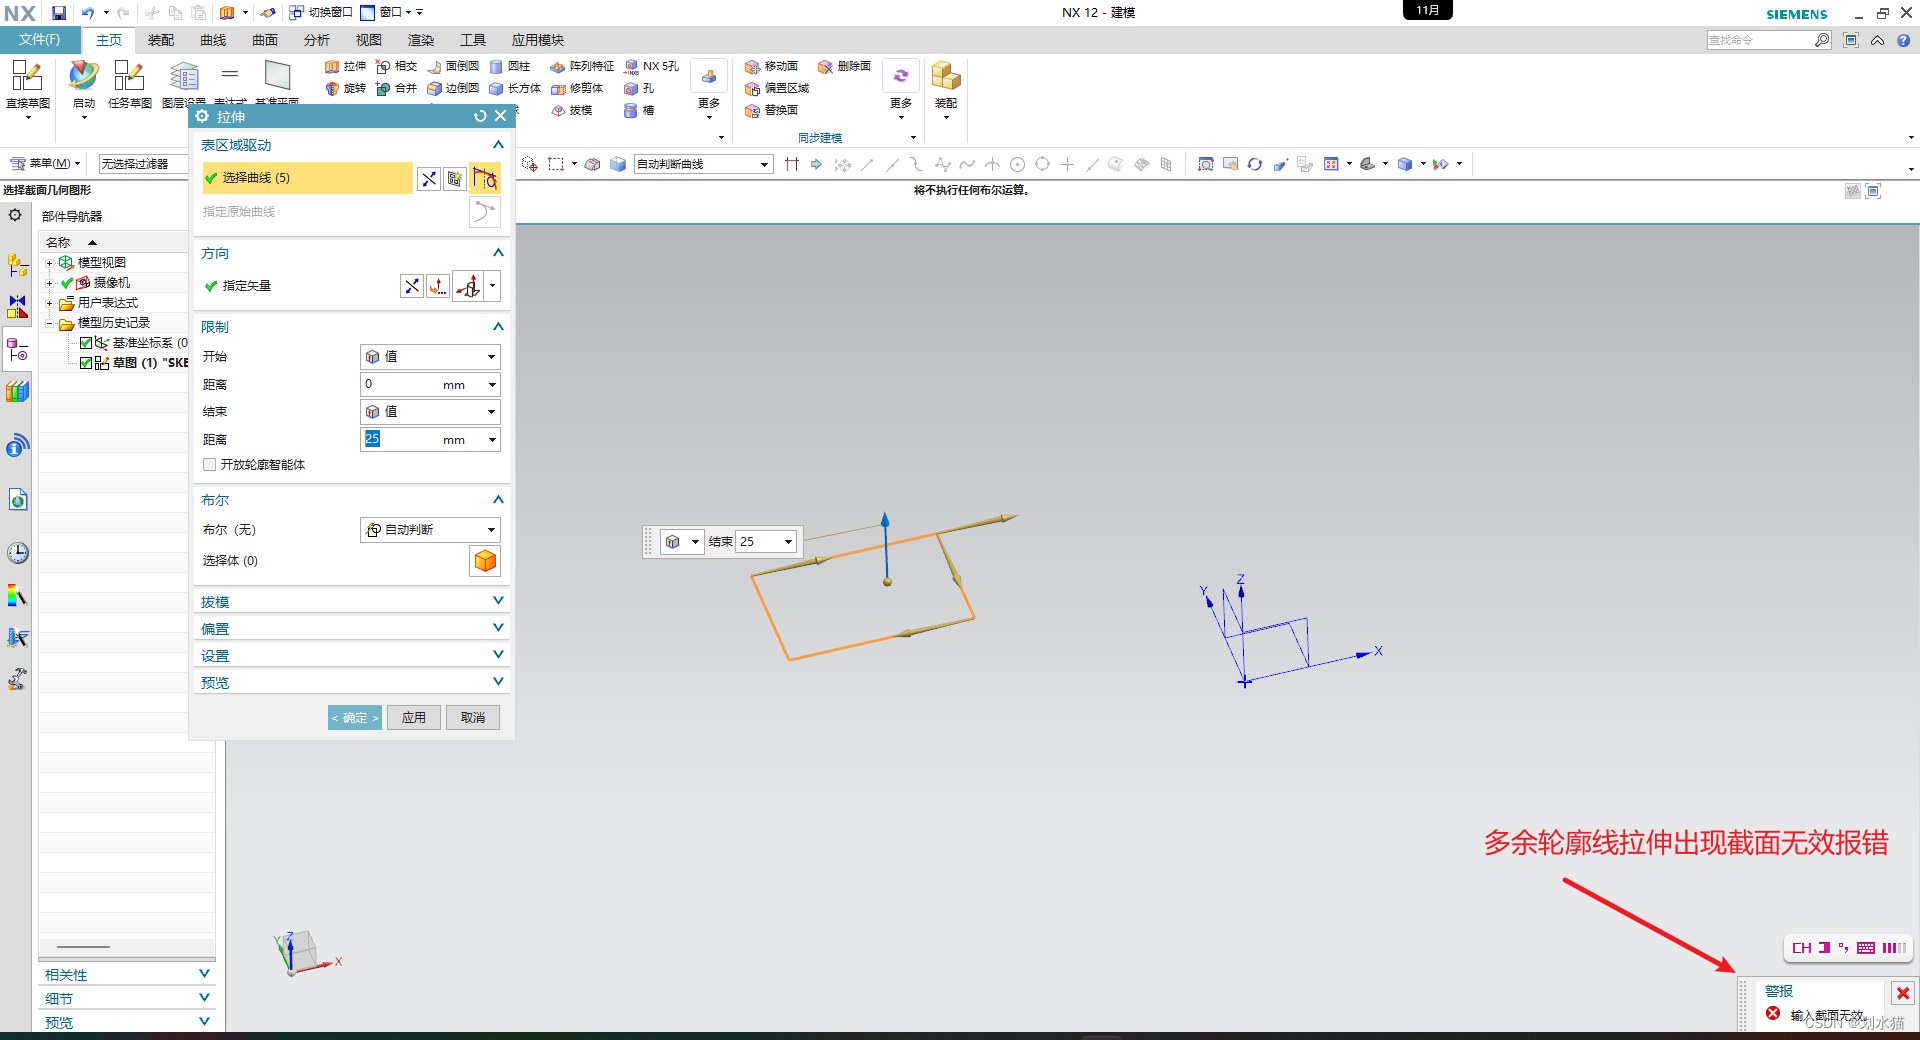Collapse the 模型历史记录 tree node

(x=49, y=323)
